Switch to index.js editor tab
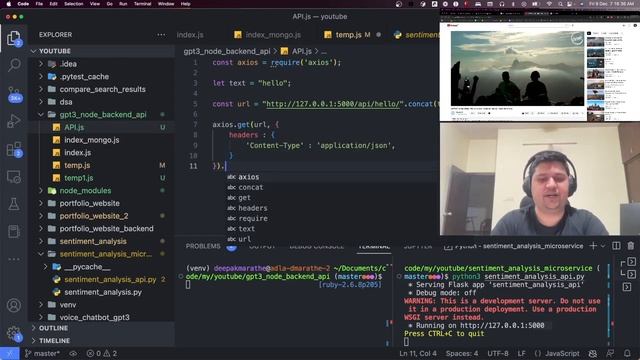The image size is (640, 360). (190, 35)
